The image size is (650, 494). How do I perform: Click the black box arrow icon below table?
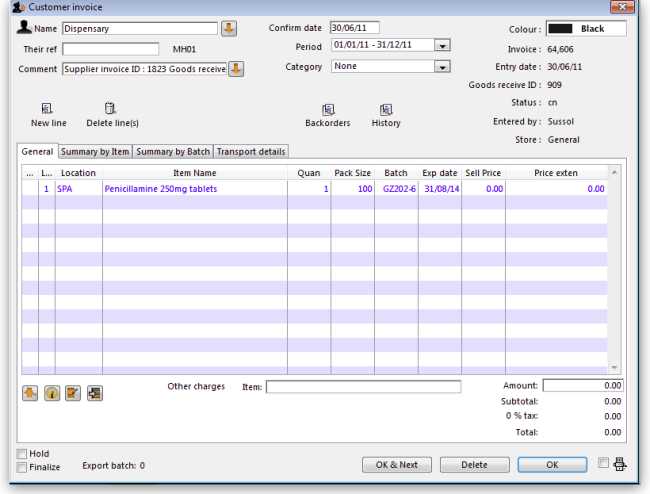pyautogui.click(x=94, y=393)
